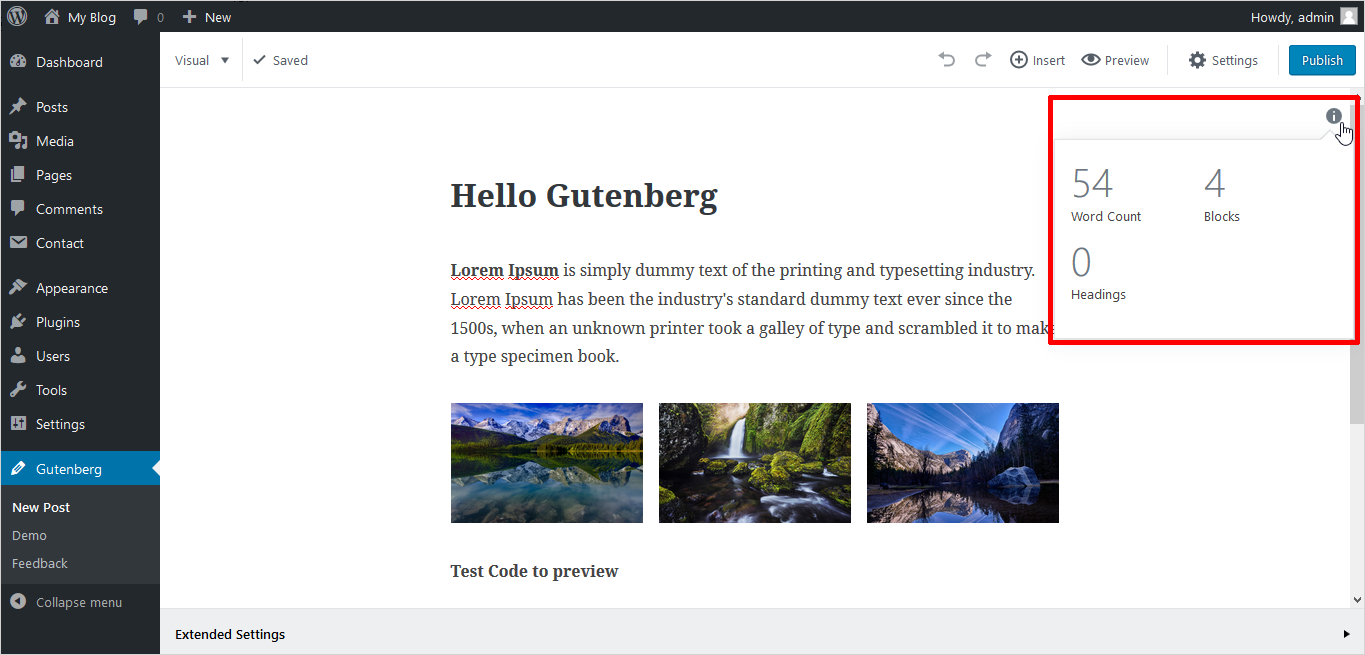Go to the Dashboard menu item
This screenshot has width=1365, height=655.
pyautogui.click(x=68, y=62)
